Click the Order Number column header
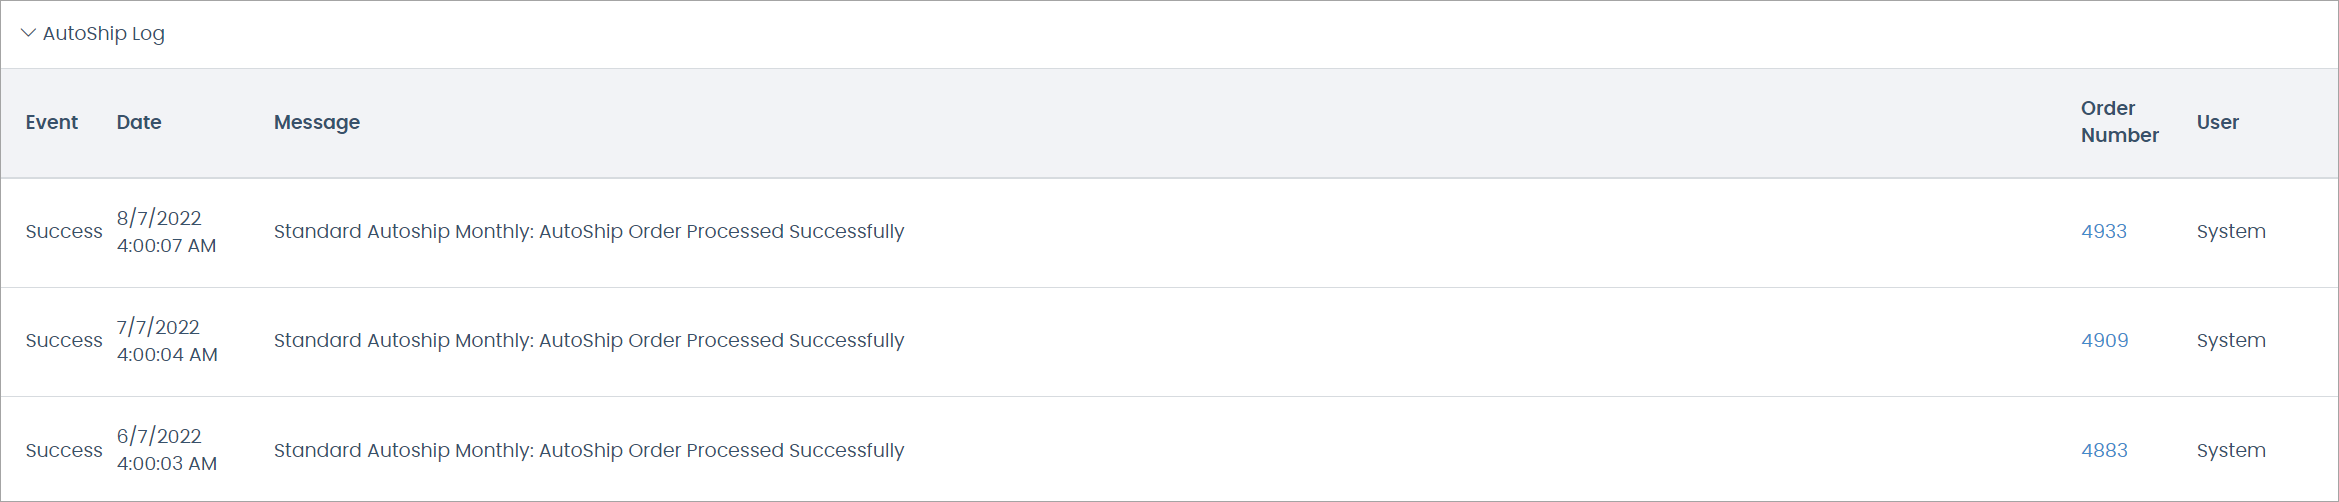The height and width of the screenshot is (502, 2339). coord(2119,121)
